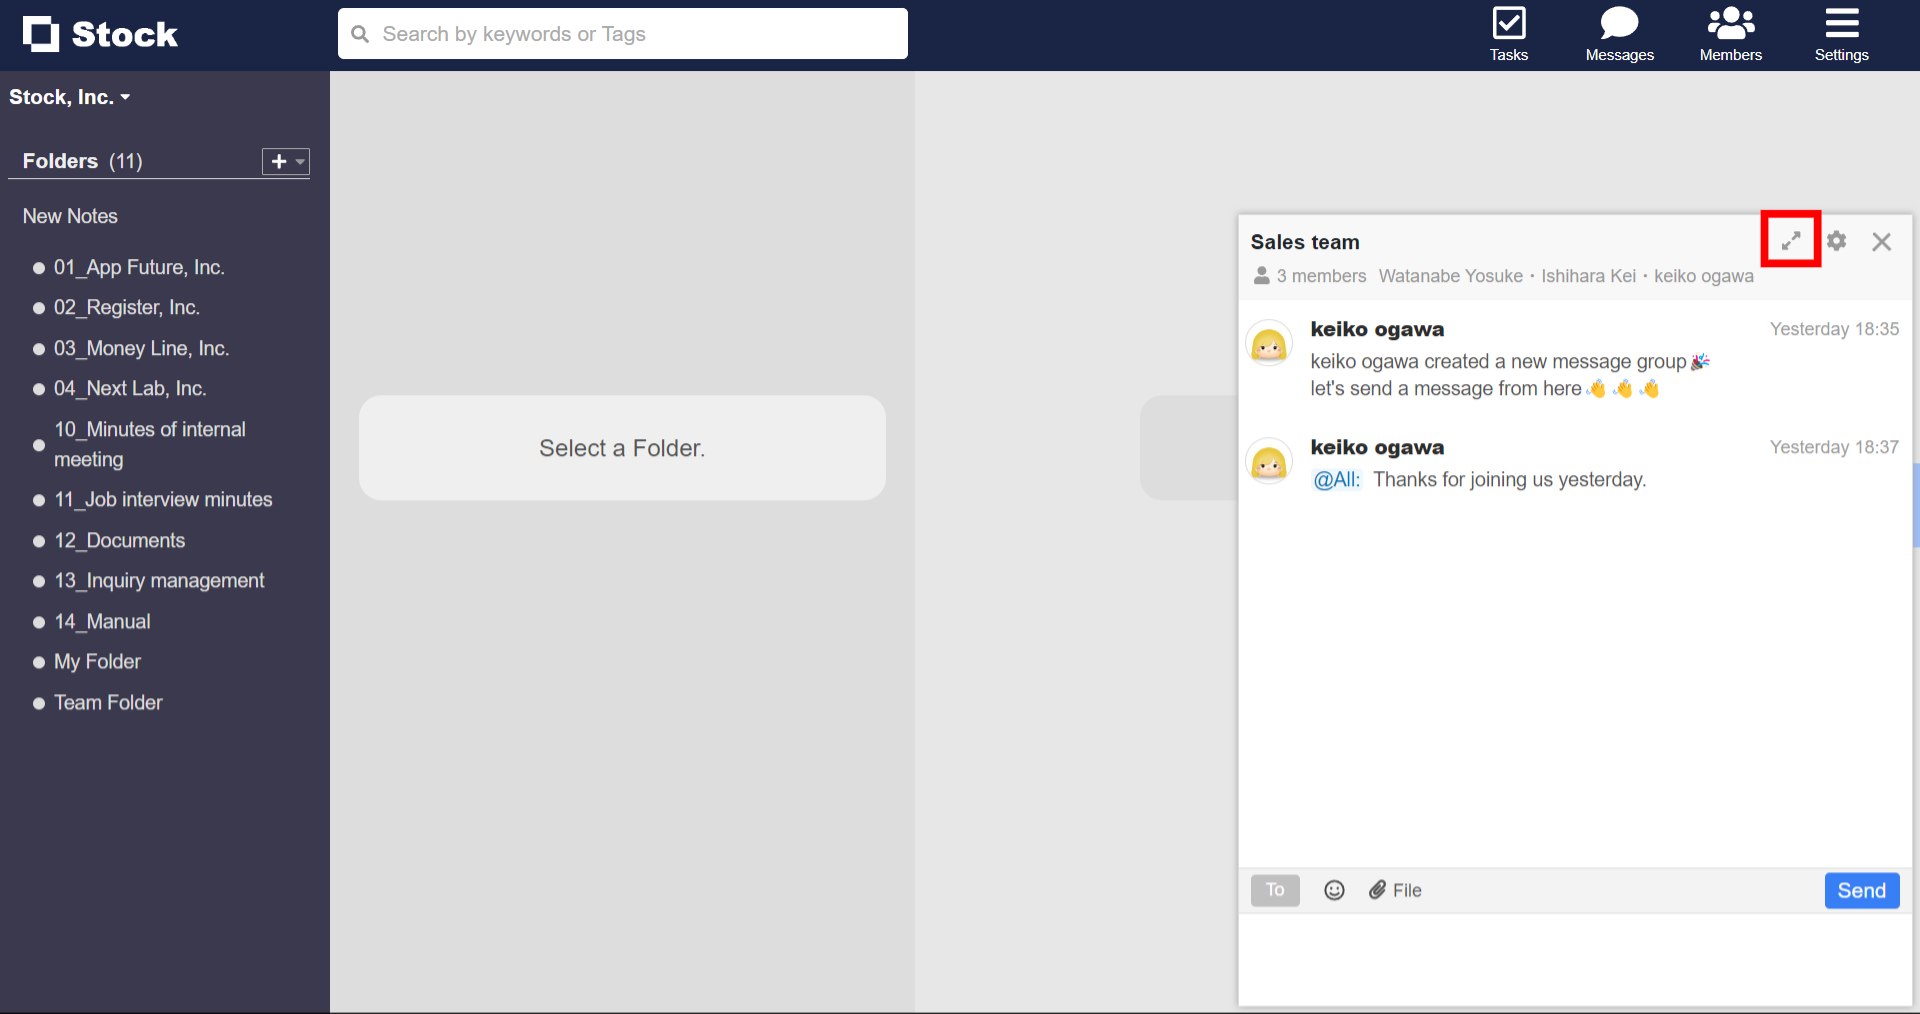
Task: Select the 03_Money Line, Inc. folder
Action: tap(141, 348)
